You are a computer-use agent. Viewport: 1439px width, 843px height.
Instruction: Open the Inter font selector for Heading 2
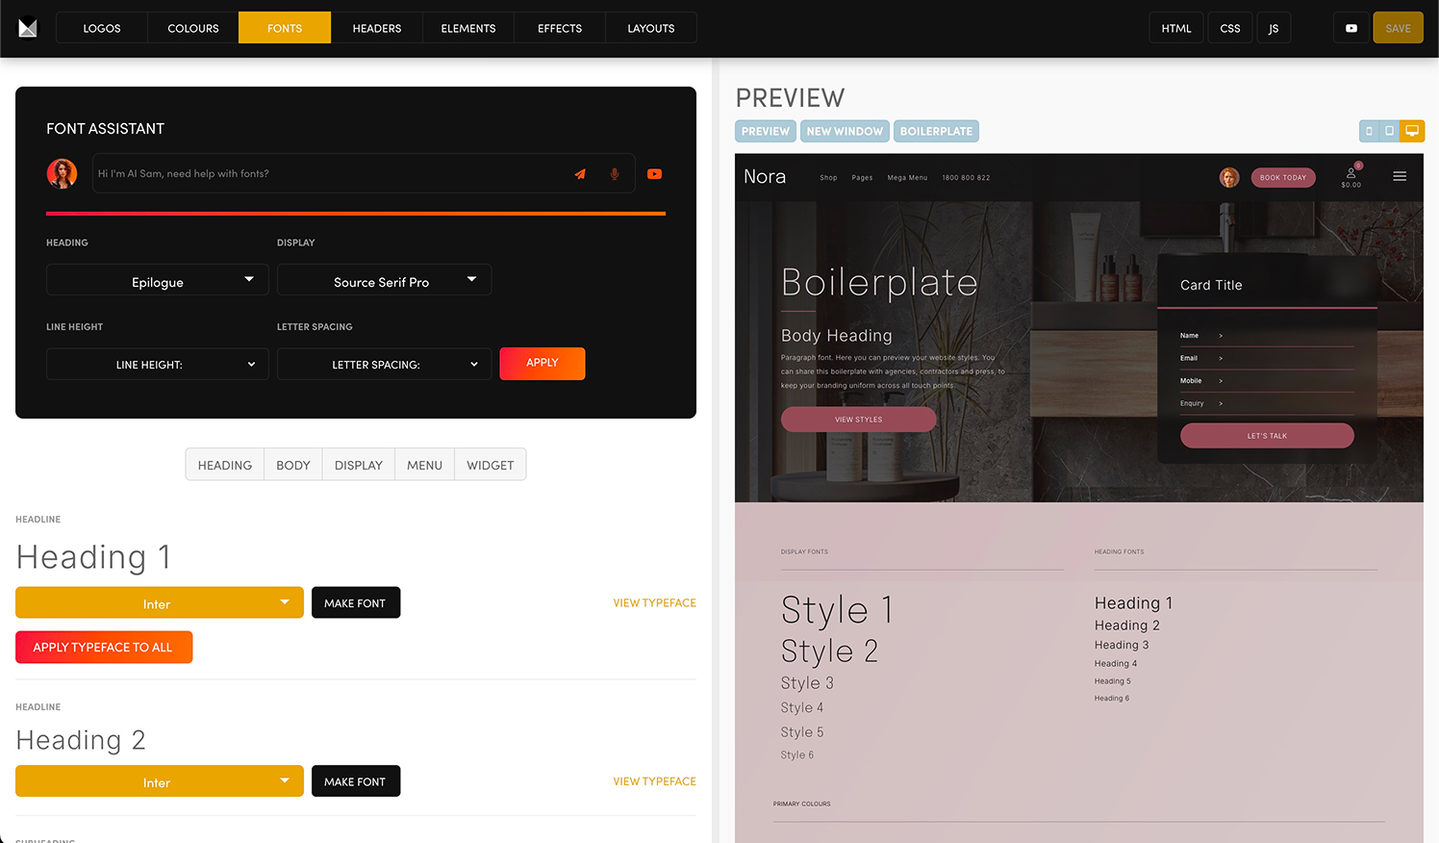coord(159,782)
